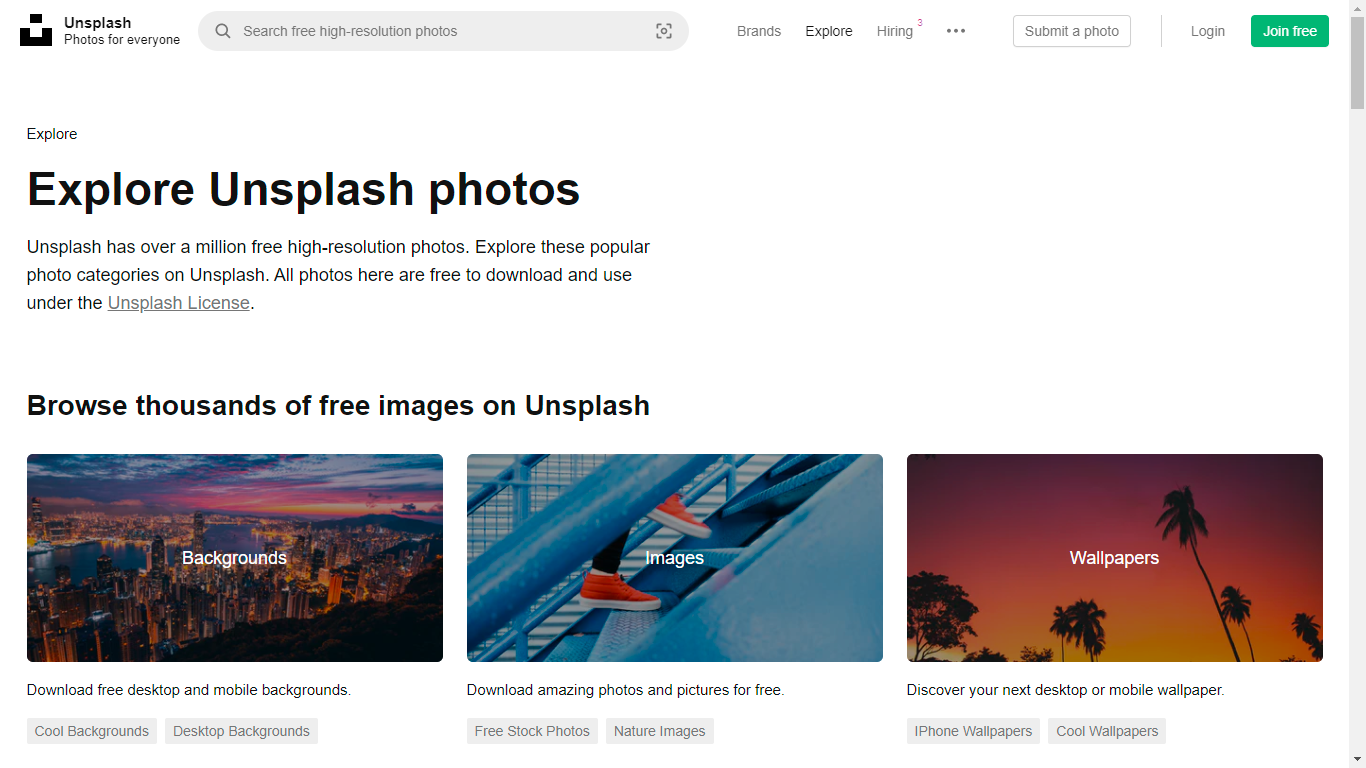Click the page's vertical scrollbar thumb
This screenshot has height=768, width=1366.
(x=1357, y=61)
